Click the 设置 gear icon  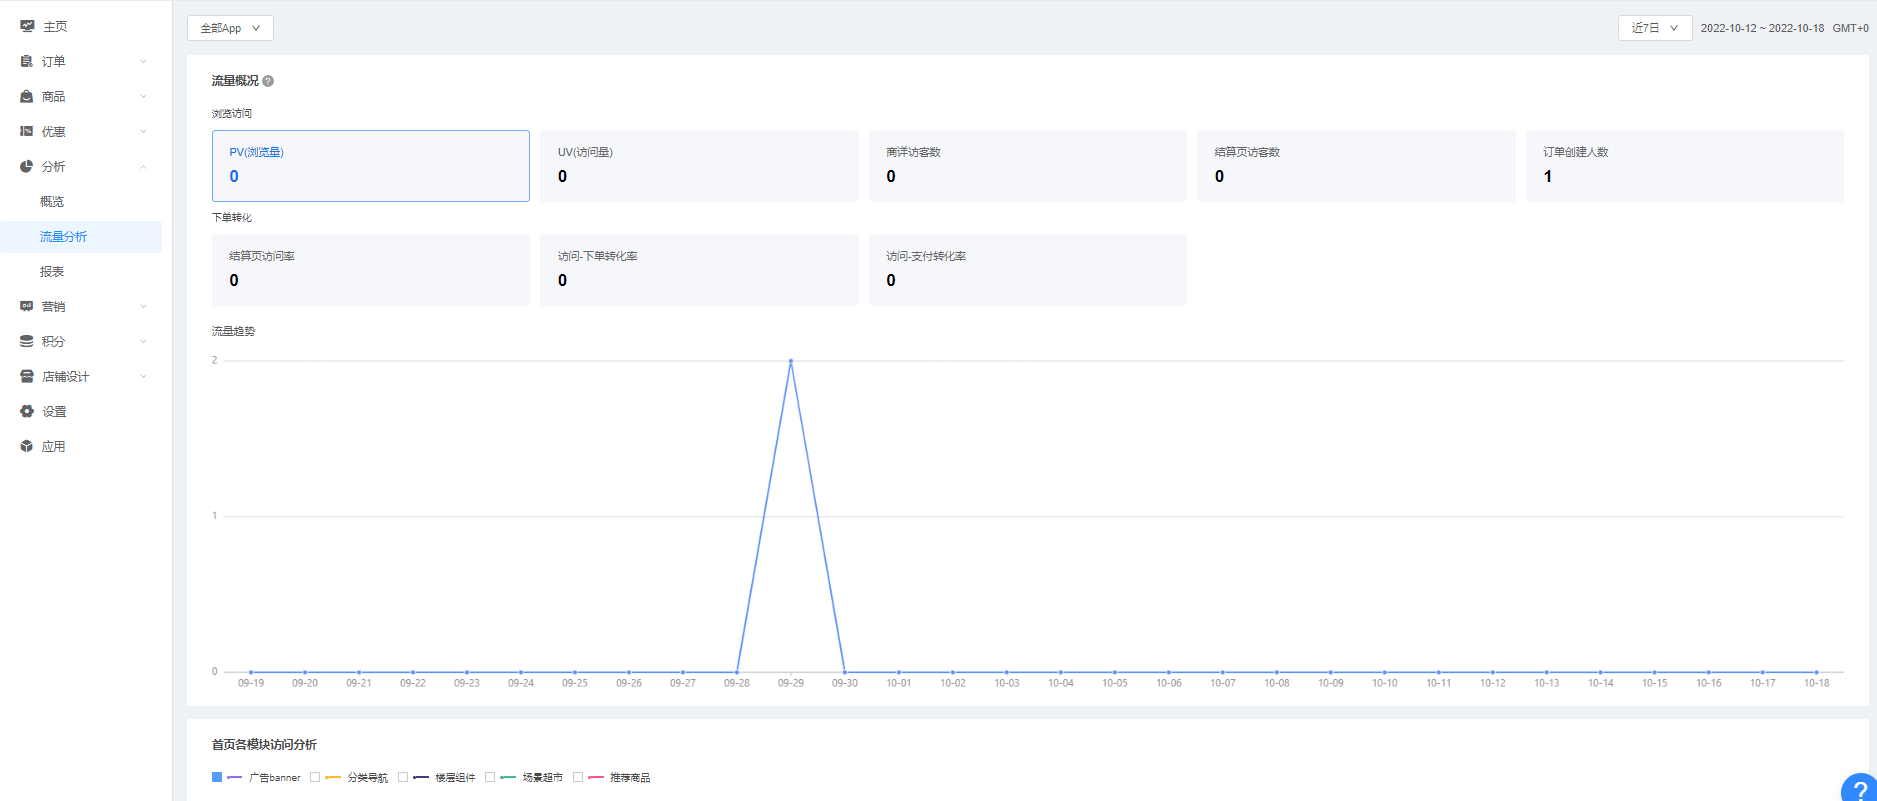(27, 411)
